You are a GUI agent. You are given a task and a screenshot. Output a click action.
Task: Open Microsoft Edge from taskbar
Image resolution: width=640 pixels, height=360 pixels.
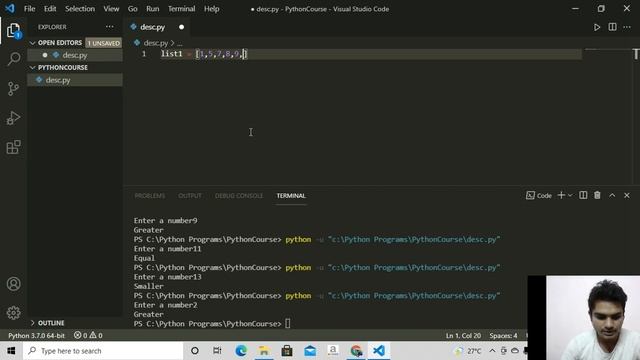pos(241,351)
